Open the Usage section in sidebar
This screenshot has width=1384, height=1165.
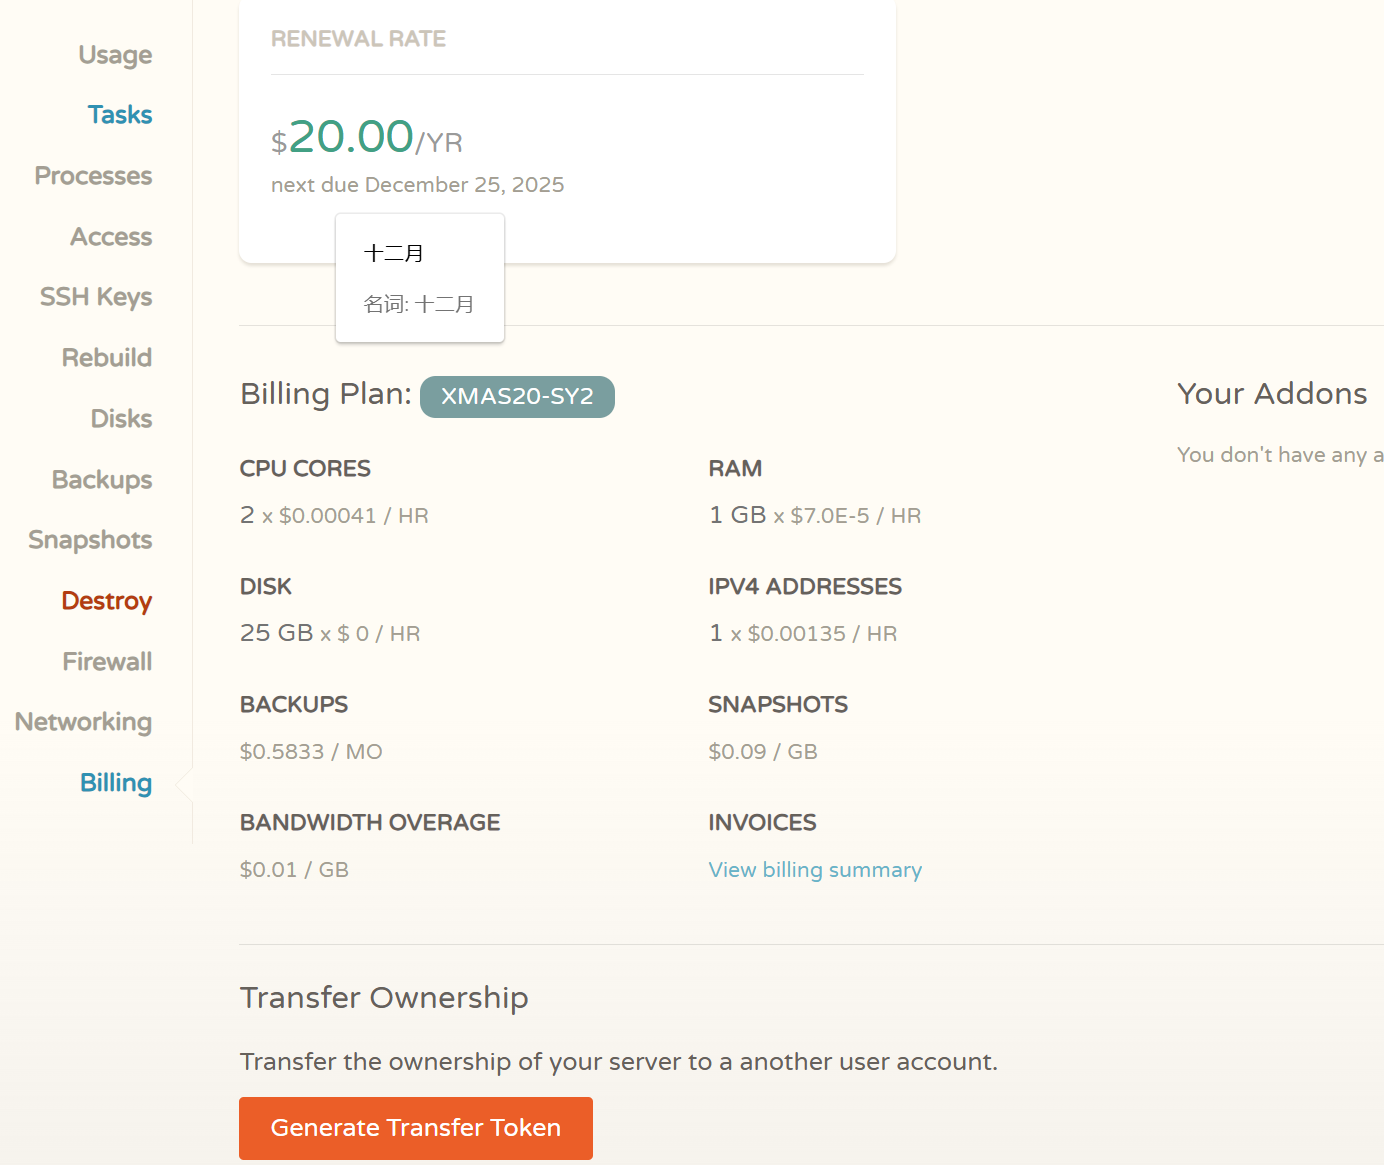115,55
